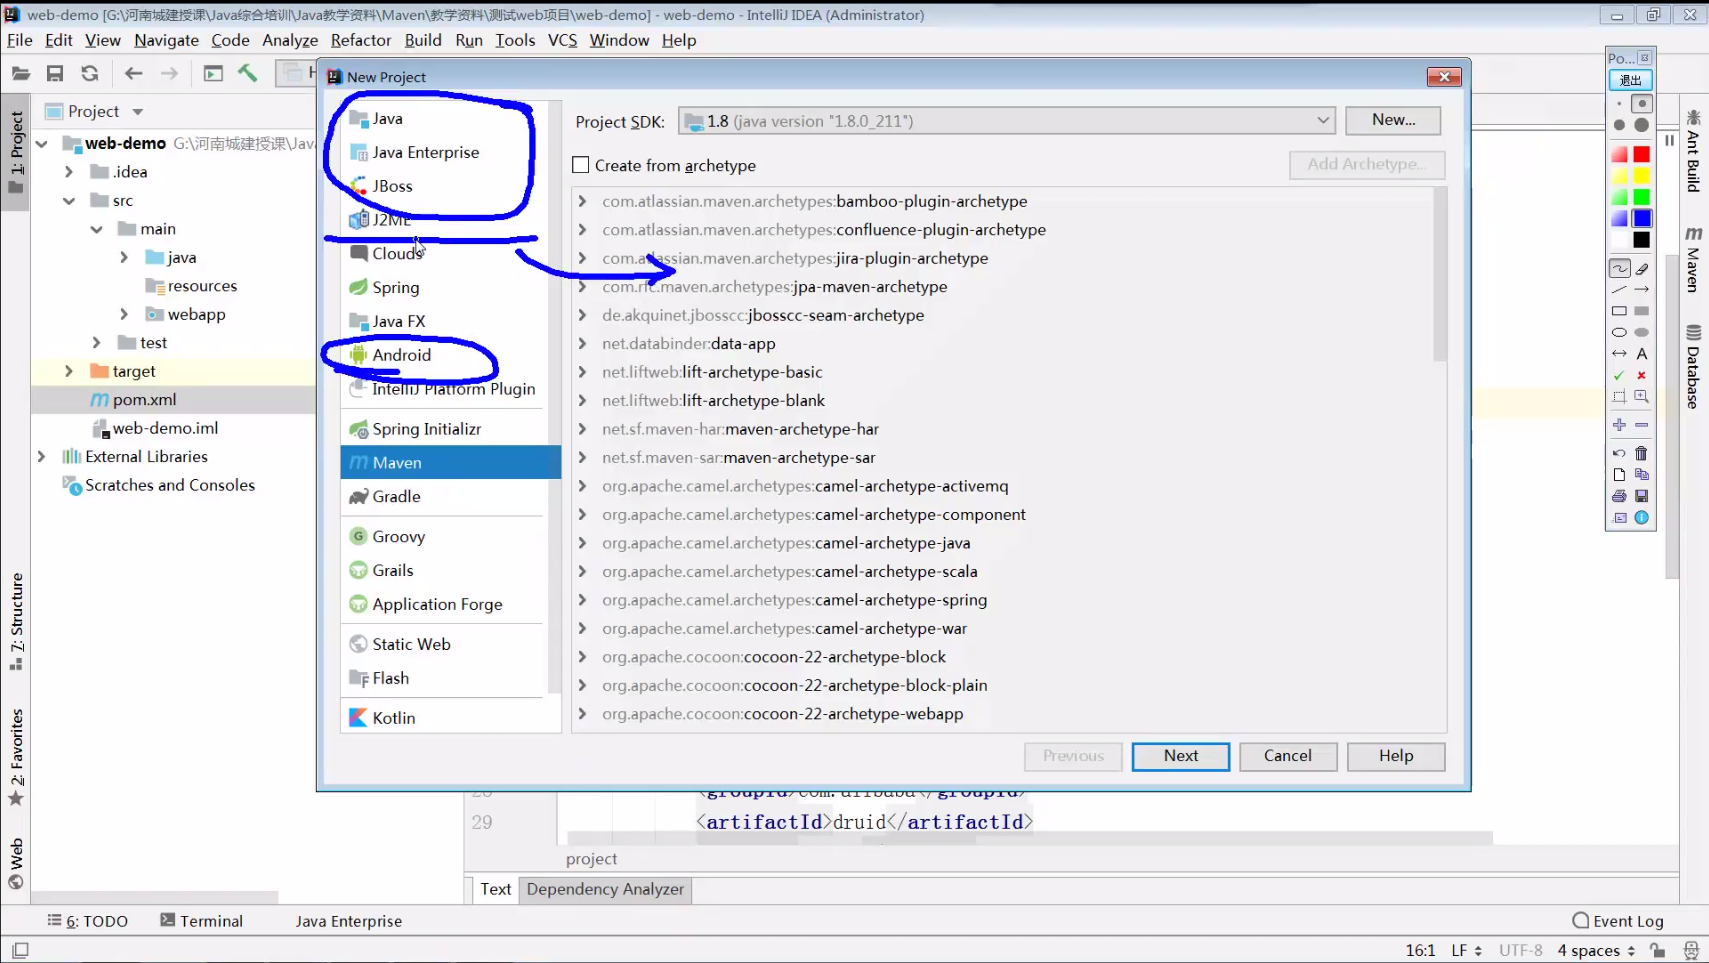Click the lock read-only status bar icon
This screenshot has height=963, width=1709.
(1658, 950)
